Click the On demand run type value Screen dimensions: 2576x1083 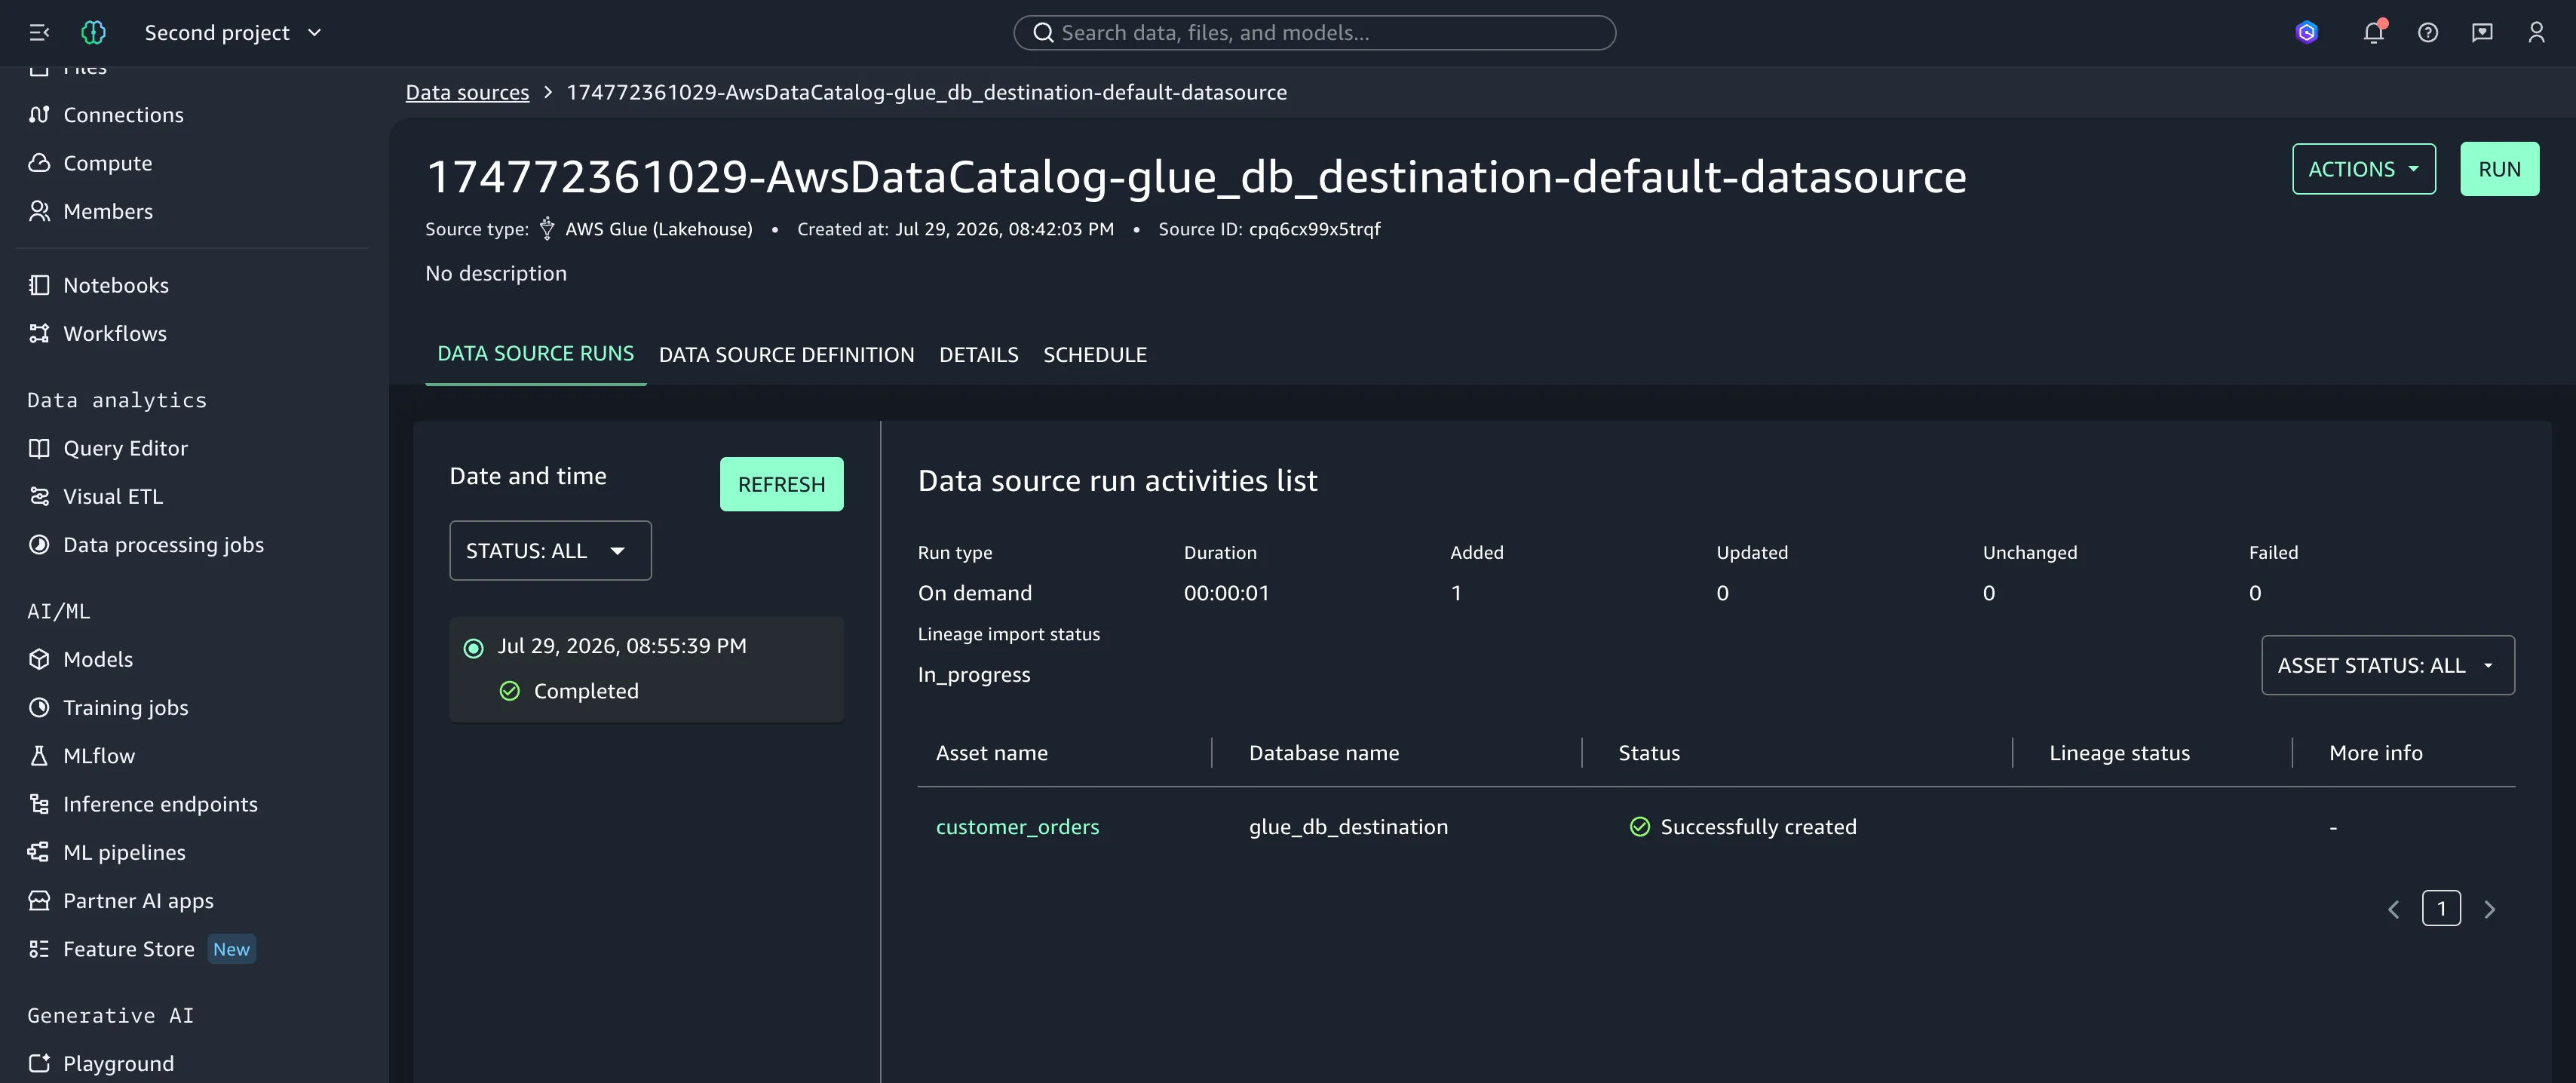[974, 593]
